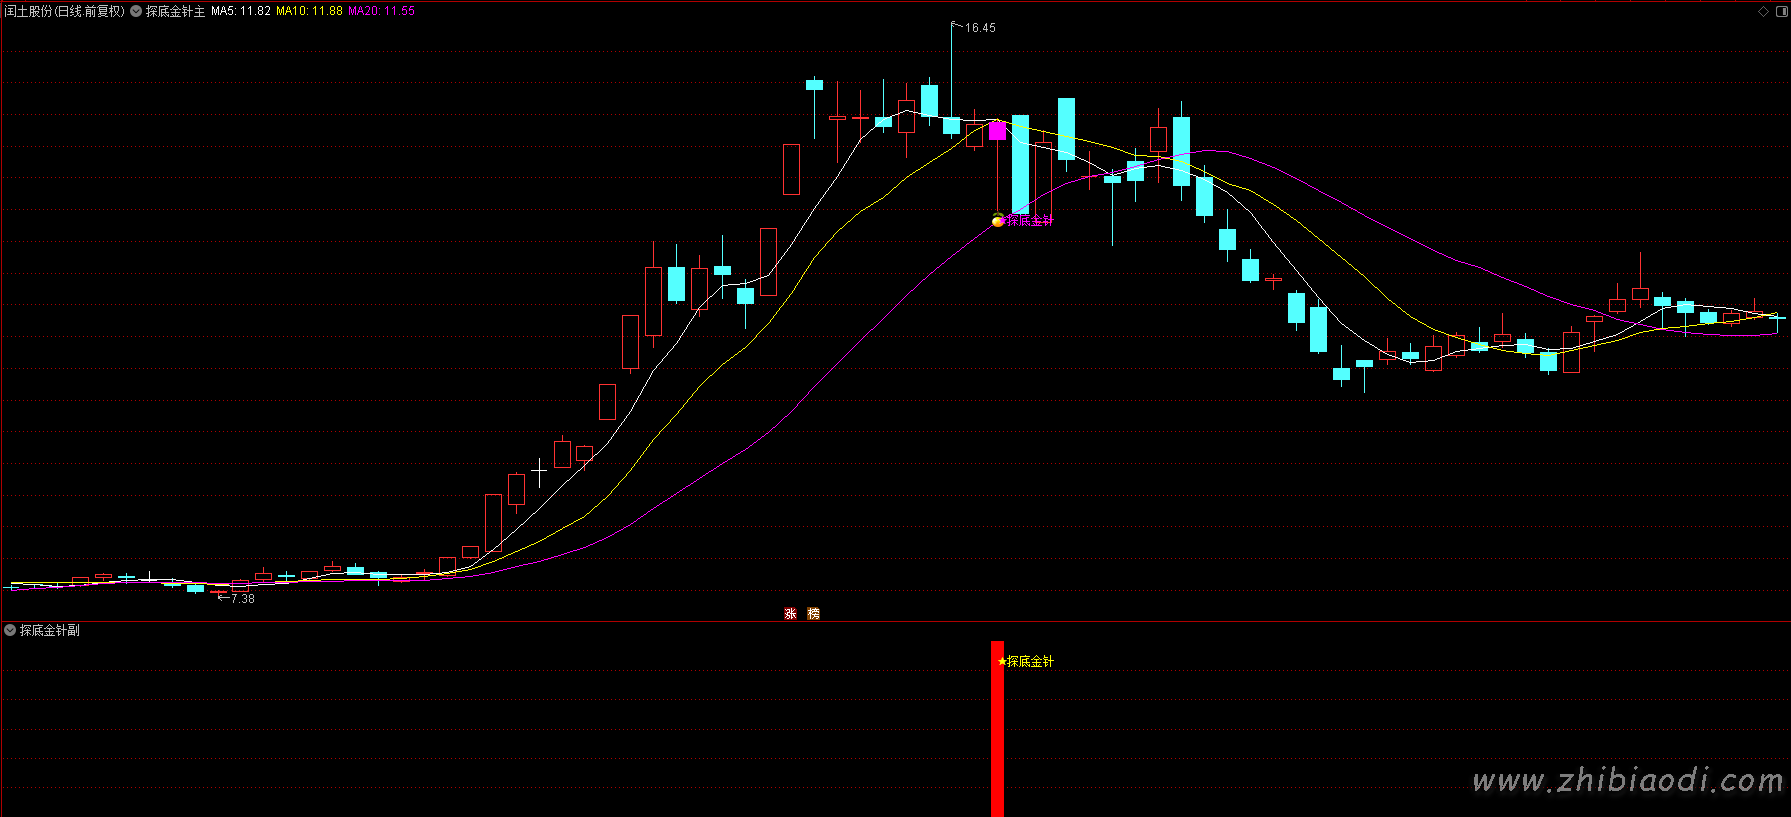Toggle the side panel layout icon
Screen dimensions: 1791x817
(x=1780, y=11)
